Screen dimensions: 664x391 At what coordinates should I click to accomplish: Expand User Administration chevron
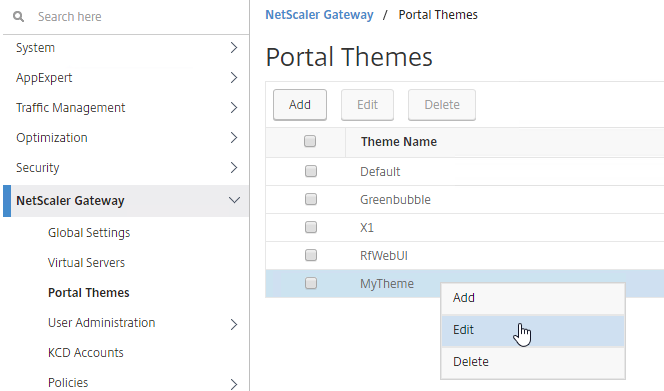(234, 324)
